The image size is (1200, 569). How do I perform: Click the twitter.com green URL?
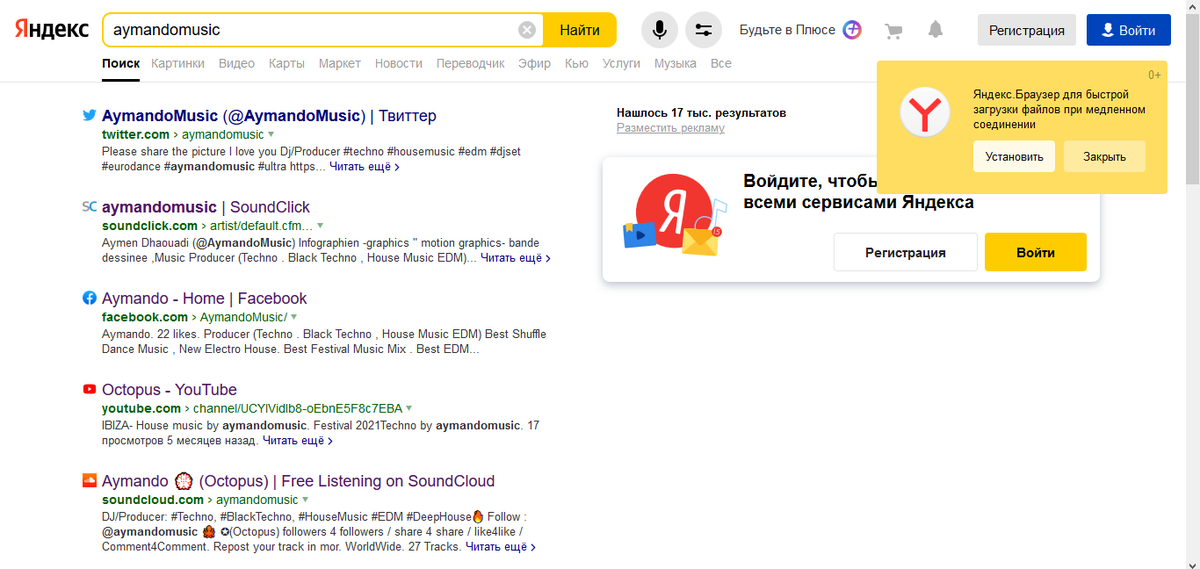[135, 134]
